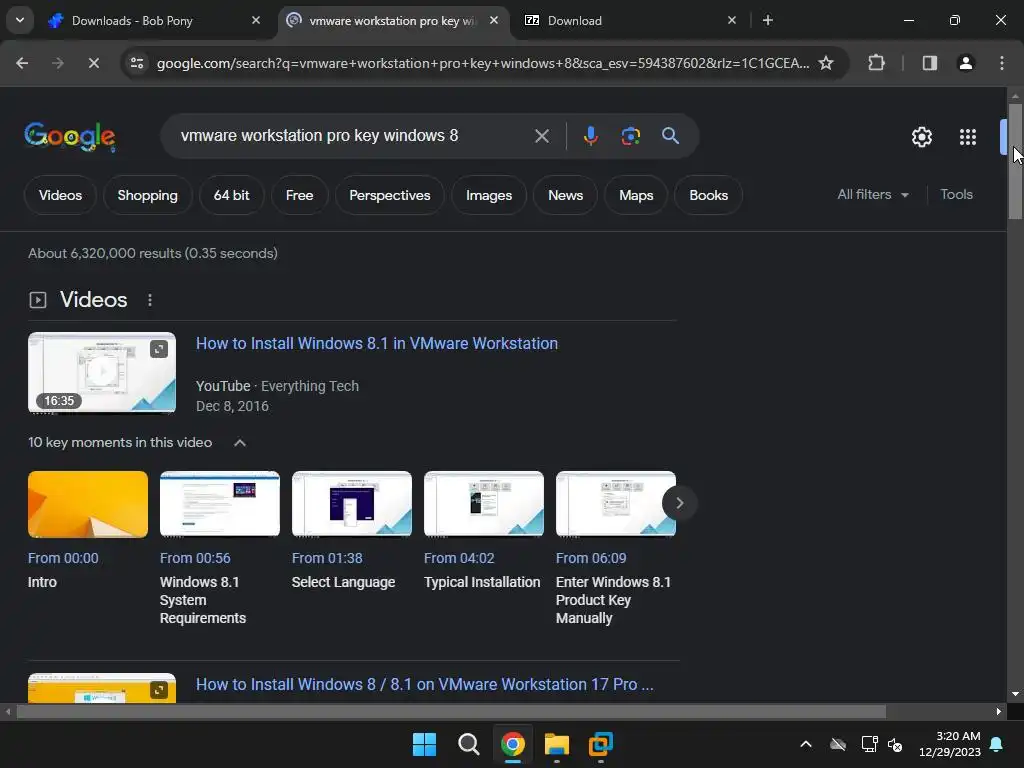The image size is (1024, 768).
Task: Stop loading the page
Action: 93,63
